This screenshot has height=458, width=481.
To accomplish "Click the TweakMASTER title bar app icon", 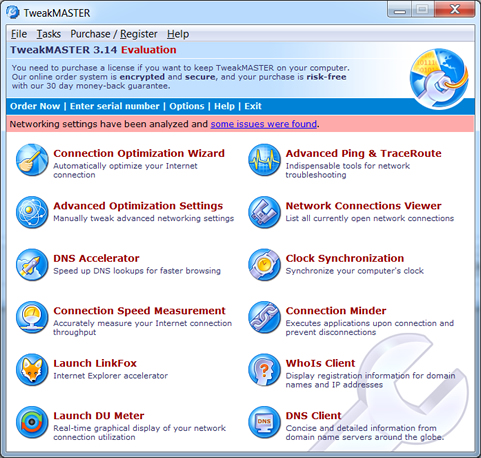I will pos(13,12).
